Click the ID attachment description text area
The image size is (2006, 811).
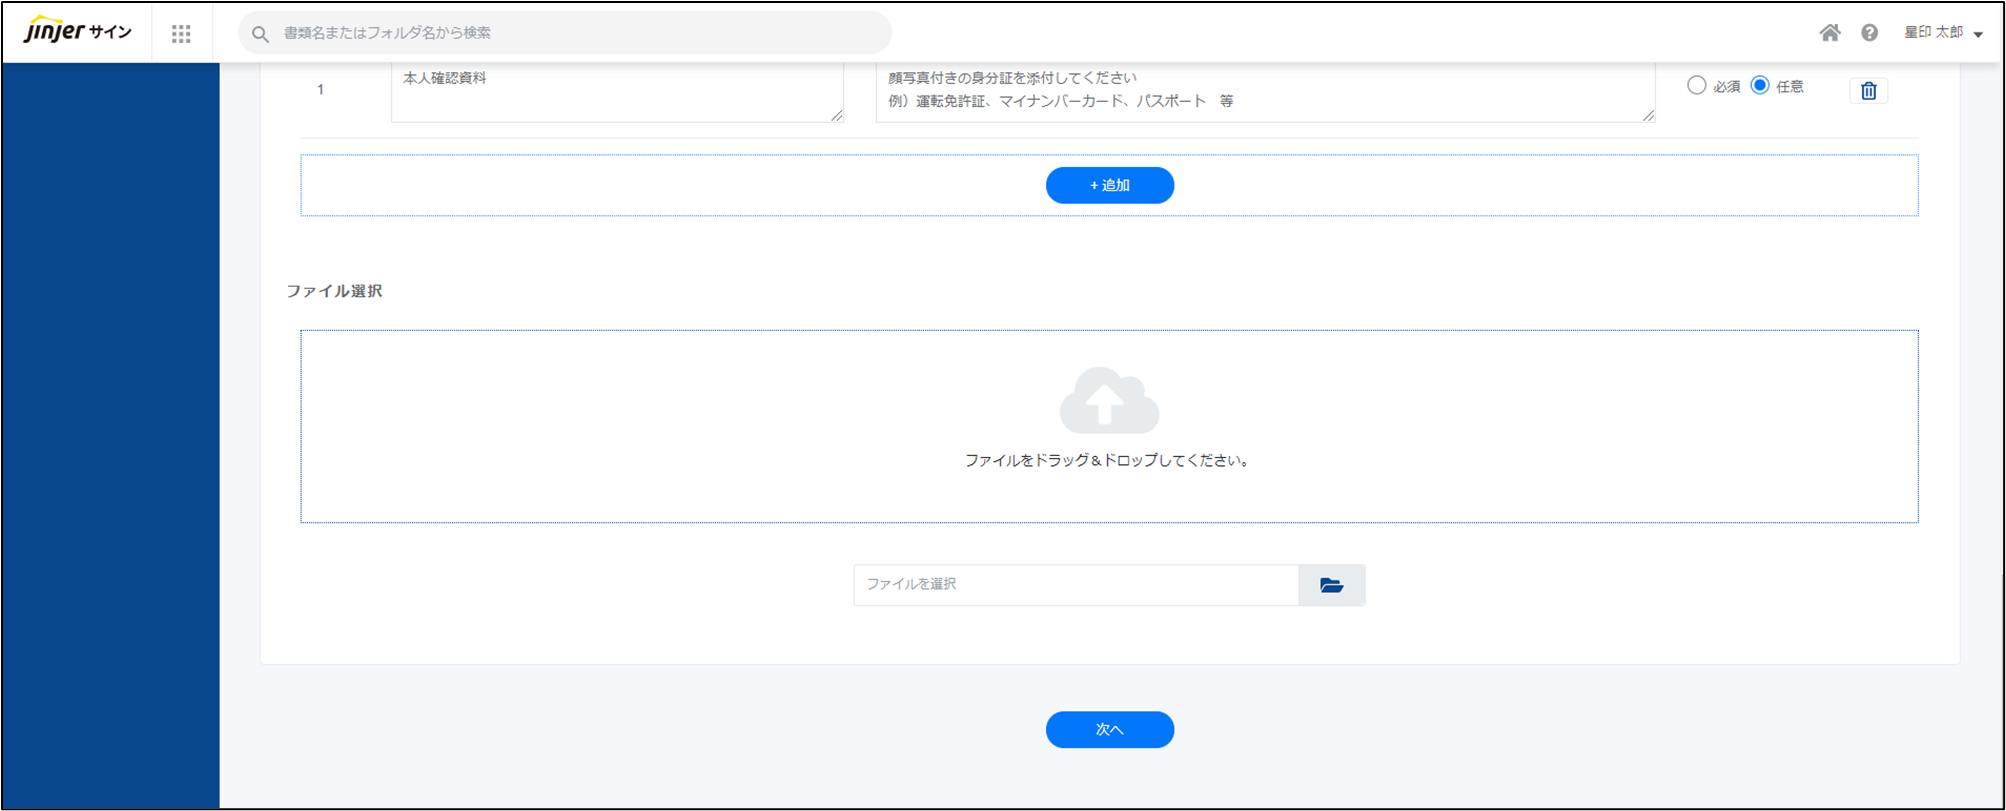(1263, 92)
